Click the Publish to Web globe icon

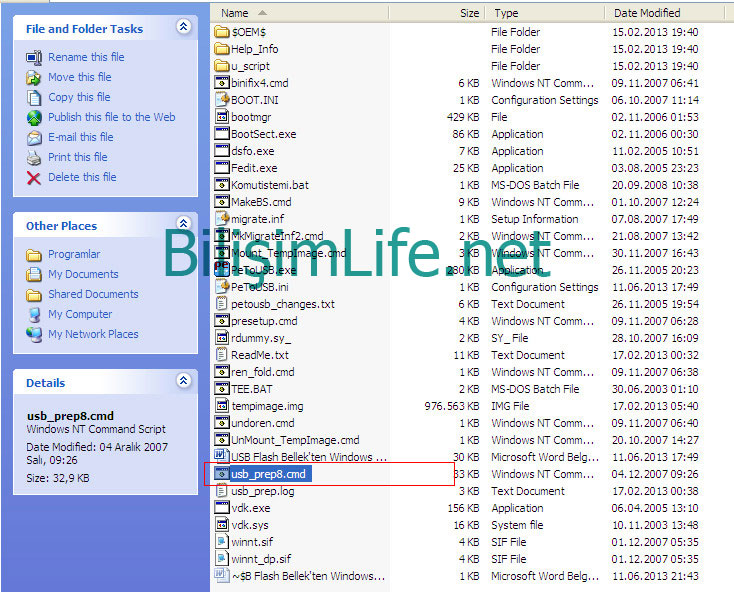coord(34,117)
